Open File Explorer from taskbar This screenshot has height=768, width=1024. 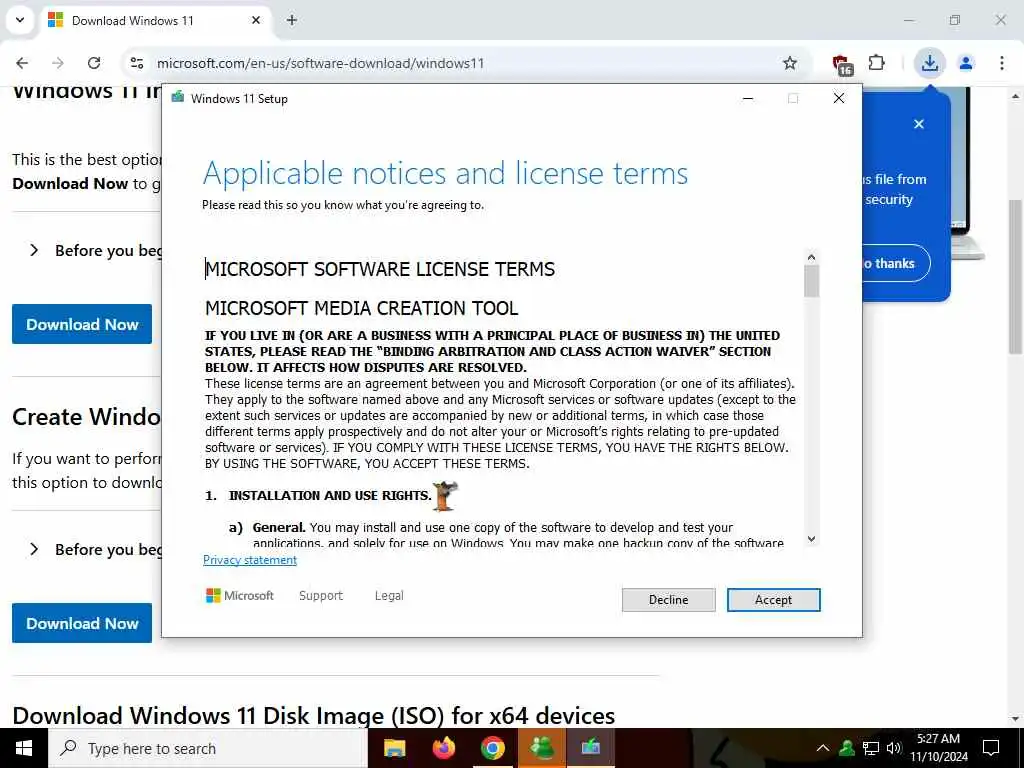[x=394, y=748]
